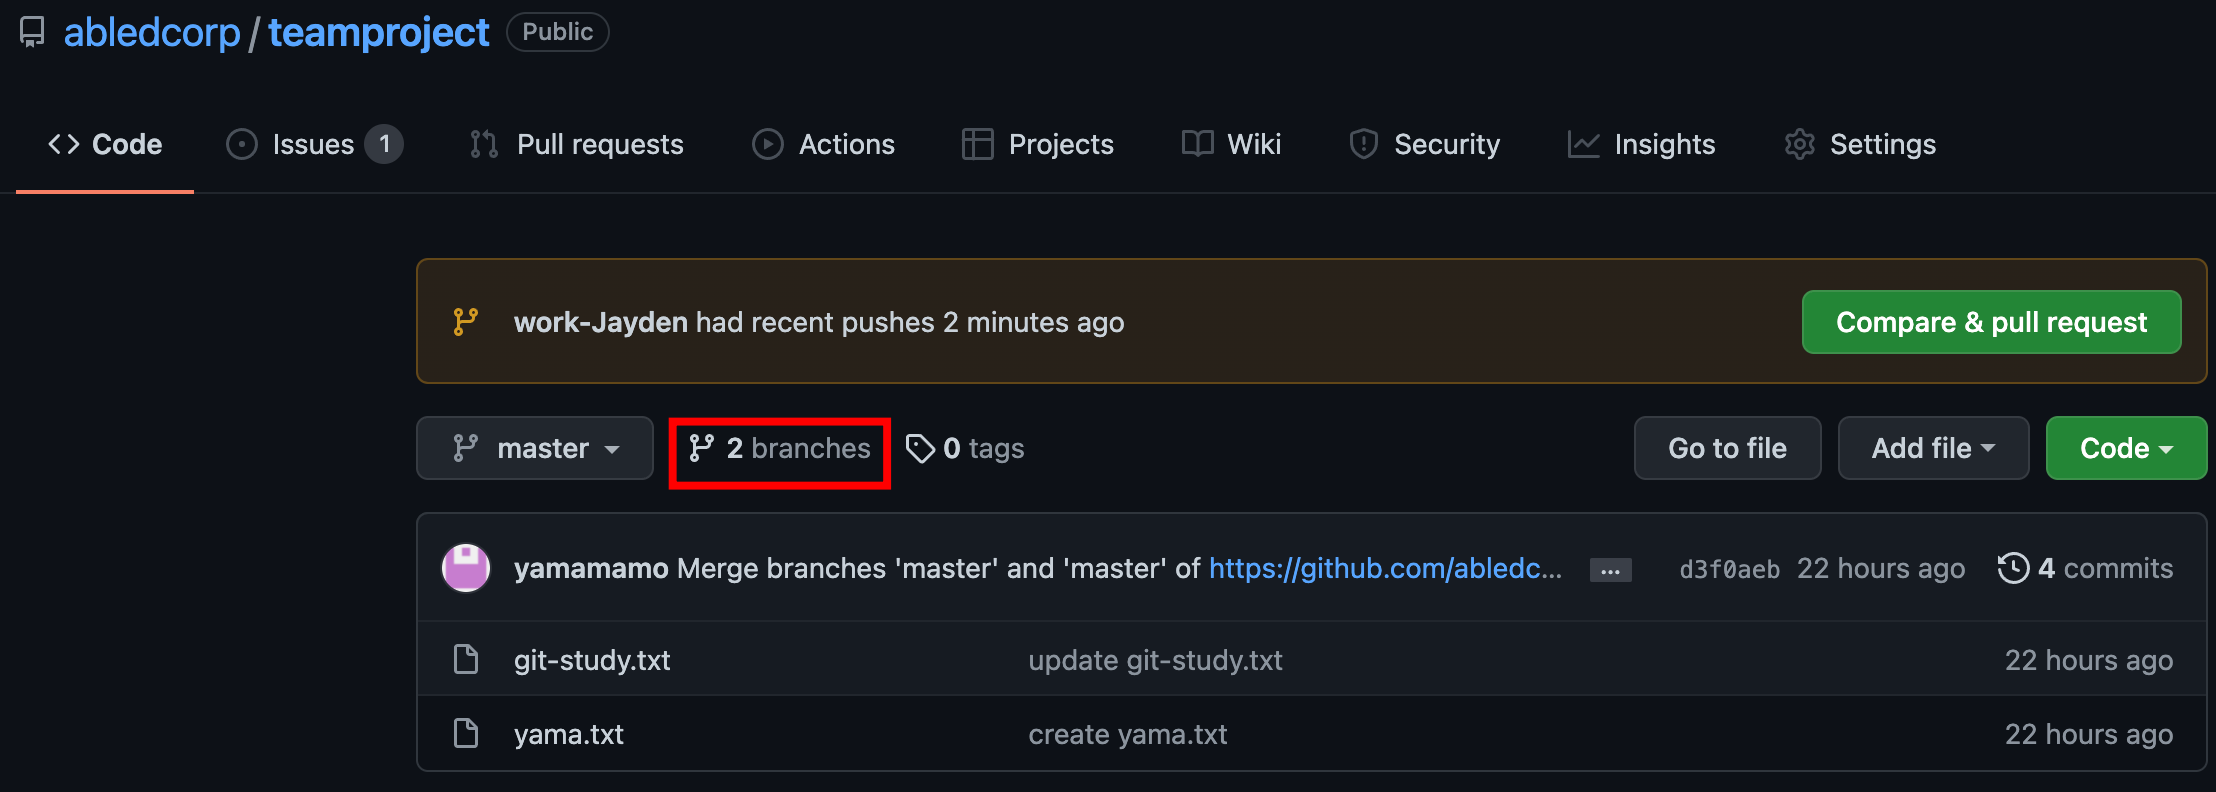Click the yellow branch icon in the push banner
This screenshot has height=792, width=2216.
(x=466, y=322)
